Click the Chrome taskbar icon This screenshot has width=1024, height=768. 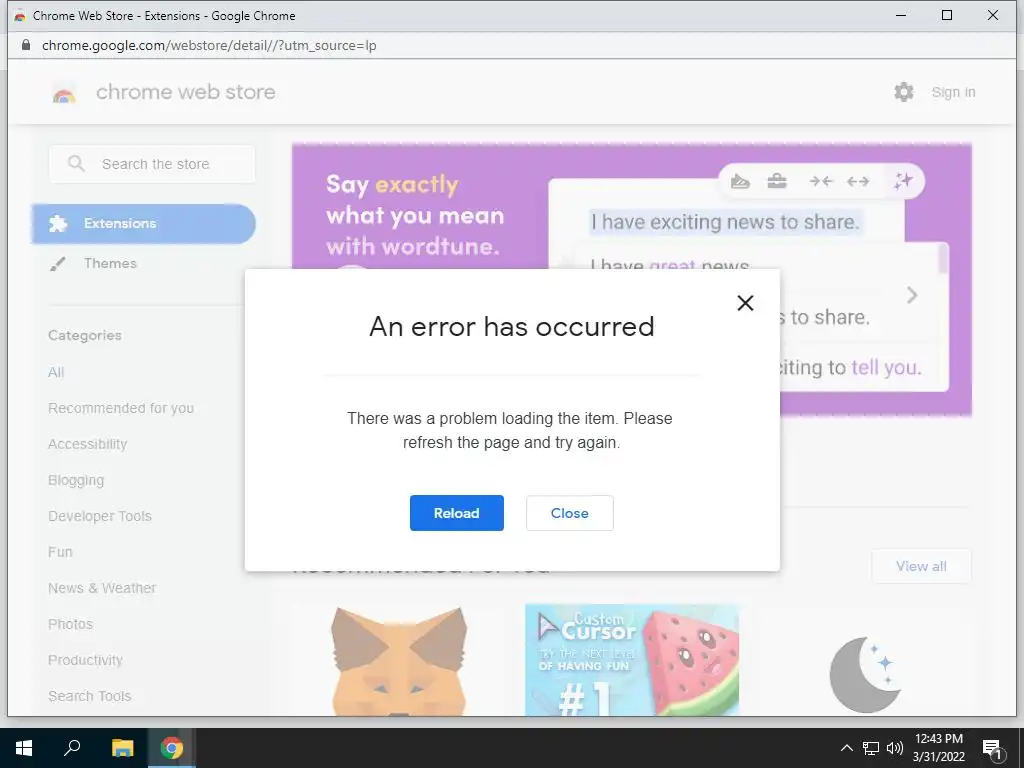pos(172,748)
